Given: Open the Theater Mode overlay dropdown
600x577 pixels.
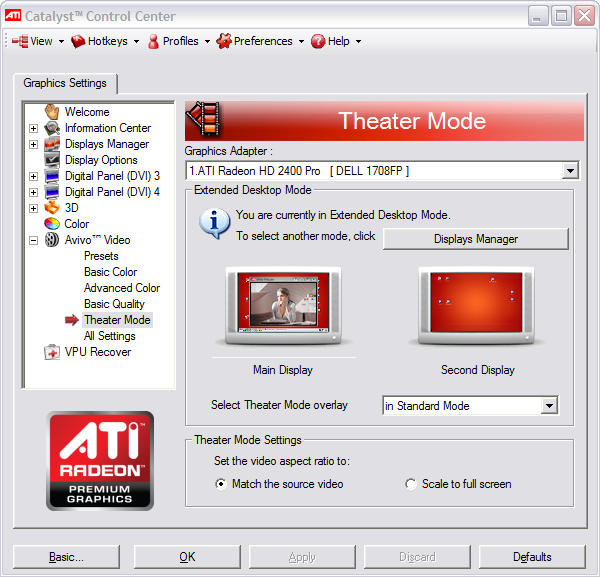Looking at the screenshot, I should click(x=549, y=406).
